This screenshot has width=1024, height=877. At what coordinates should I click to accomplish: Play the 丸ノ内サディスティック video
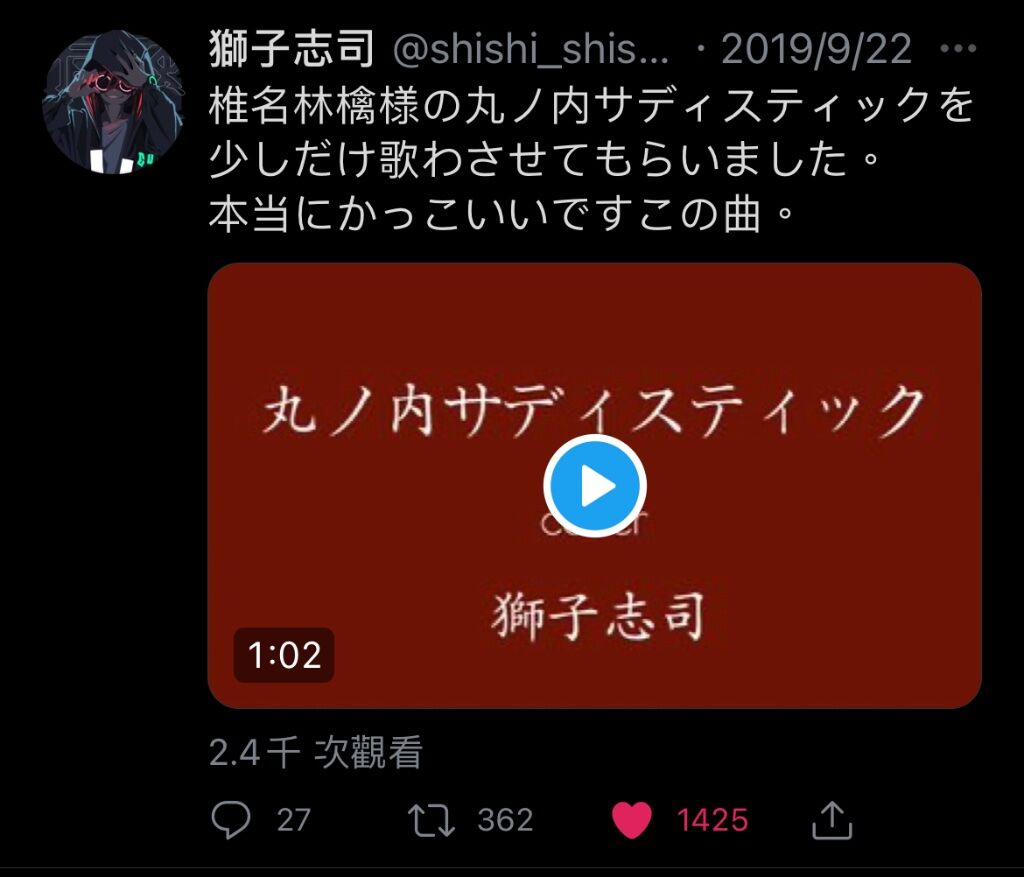tap(595, 486)
